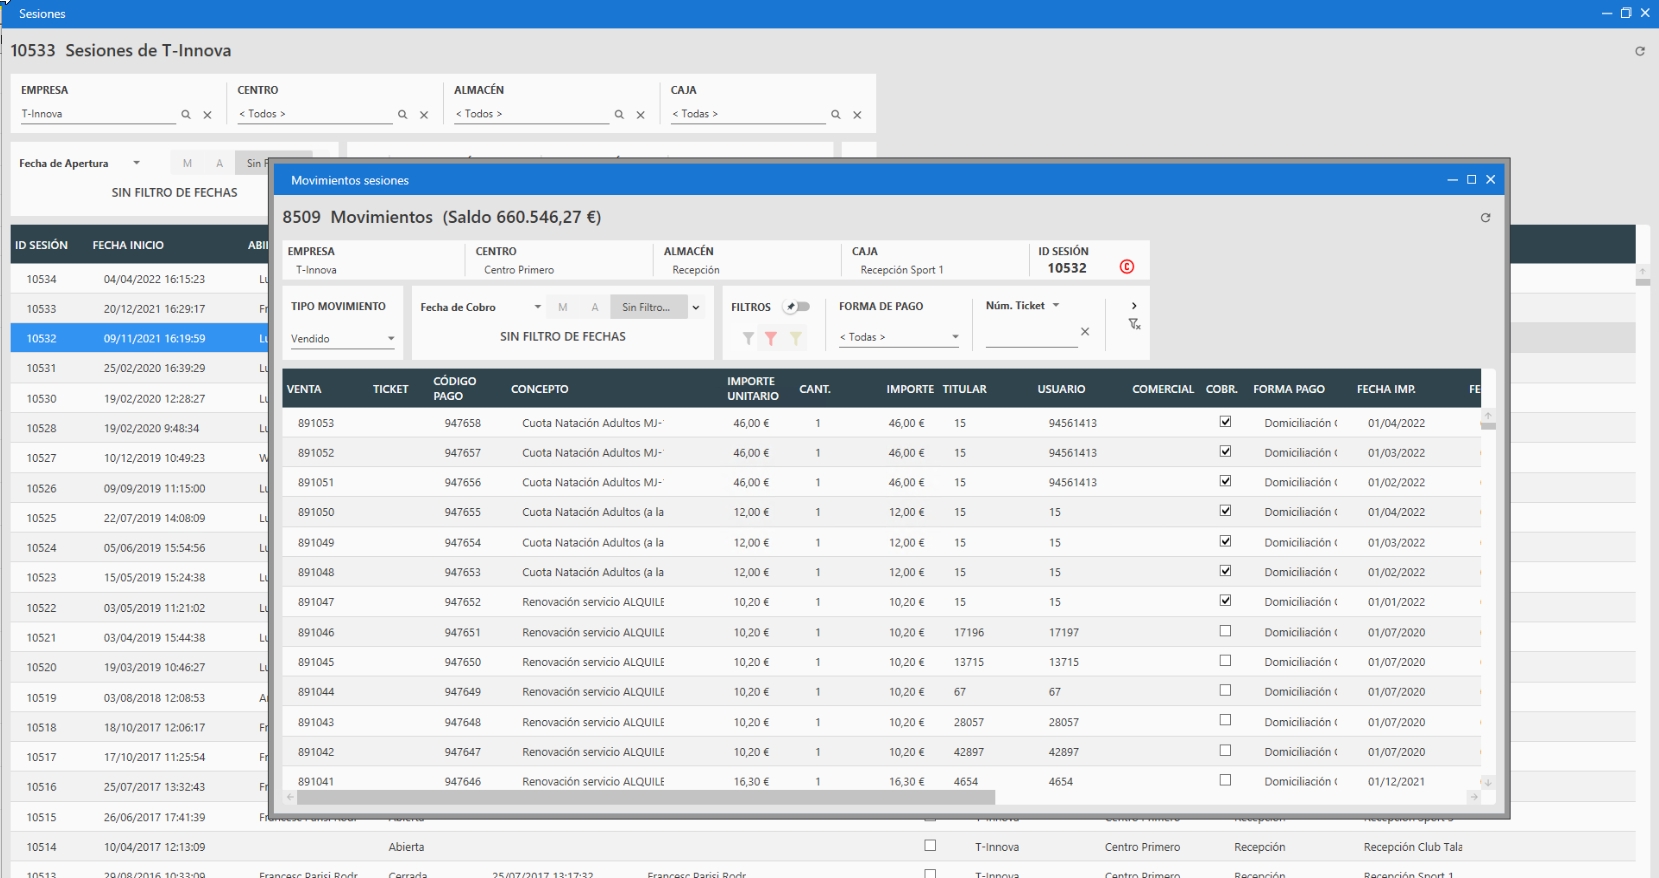Sort by IMPORTE UNITARIO column header
The width and height of the screenshot is (1659, 878).
point(753,389)
